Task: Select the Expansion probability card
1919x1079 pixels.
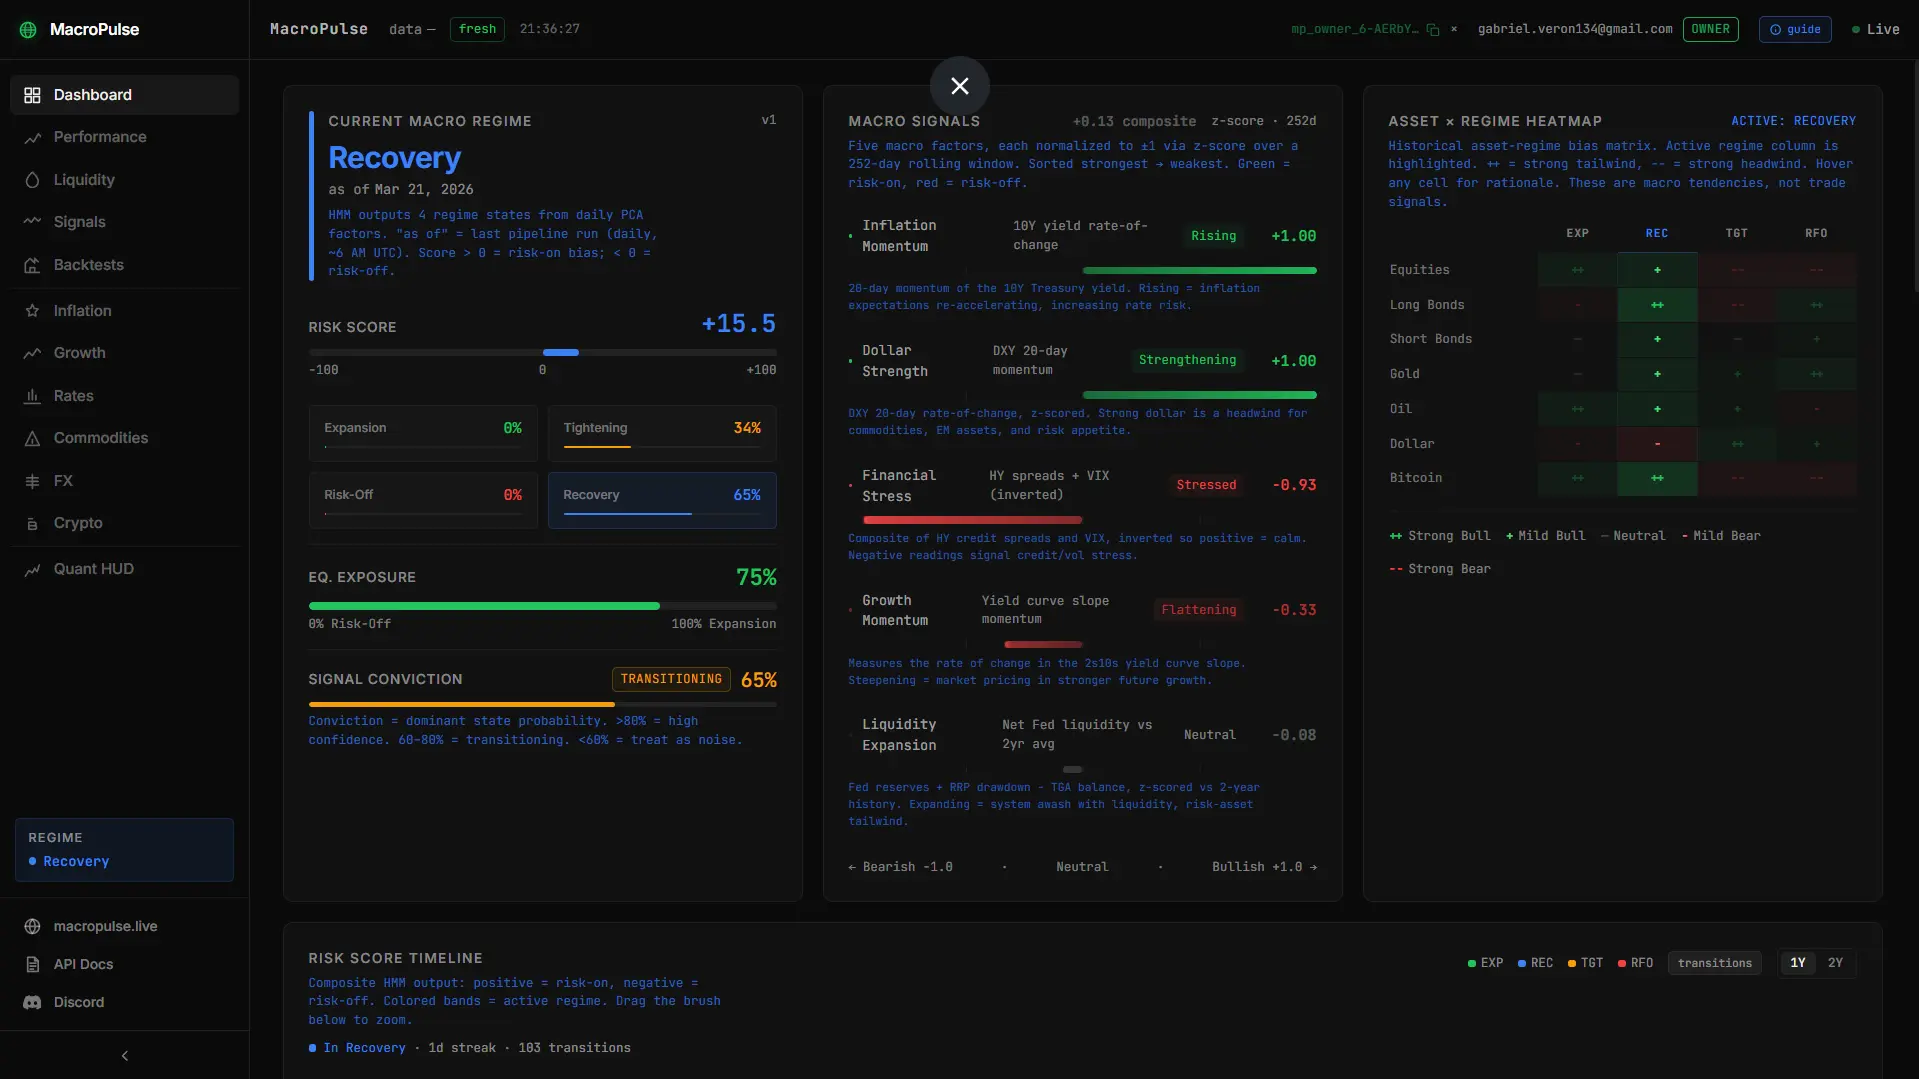Action: 423,433
